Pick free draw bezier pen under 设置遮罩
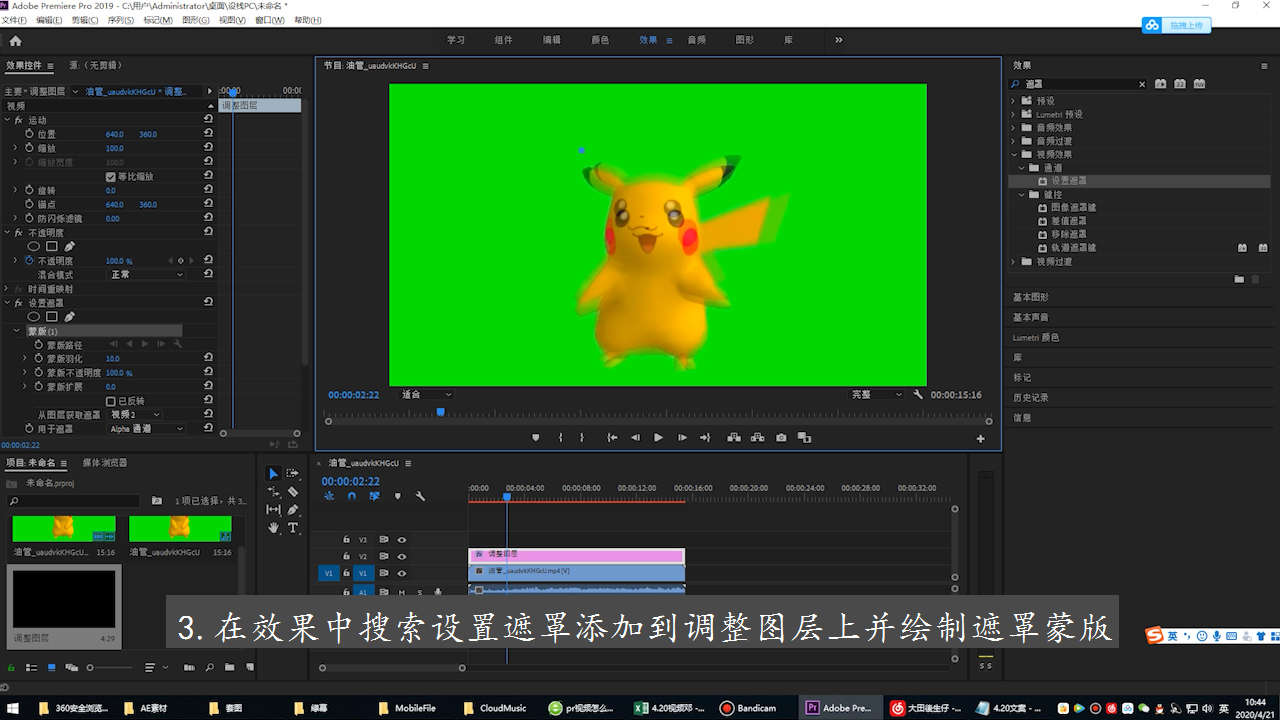Screen dimensions: 1280x720 point(69,317)
